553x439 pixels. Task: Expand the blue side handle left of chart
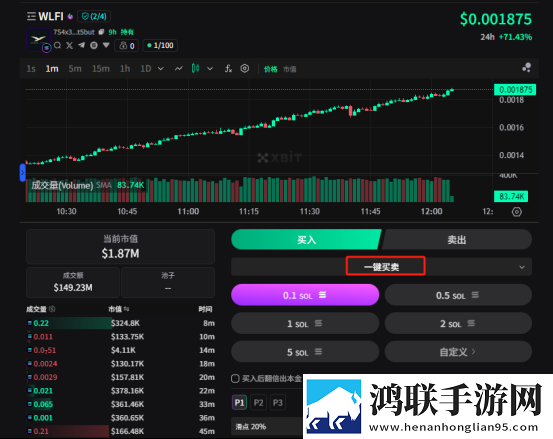22,172
